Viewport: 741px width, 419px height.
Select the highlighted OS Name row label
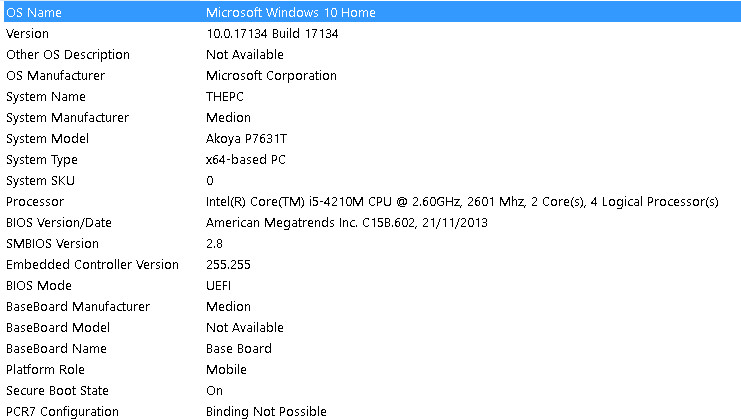[x=34, y=12]
